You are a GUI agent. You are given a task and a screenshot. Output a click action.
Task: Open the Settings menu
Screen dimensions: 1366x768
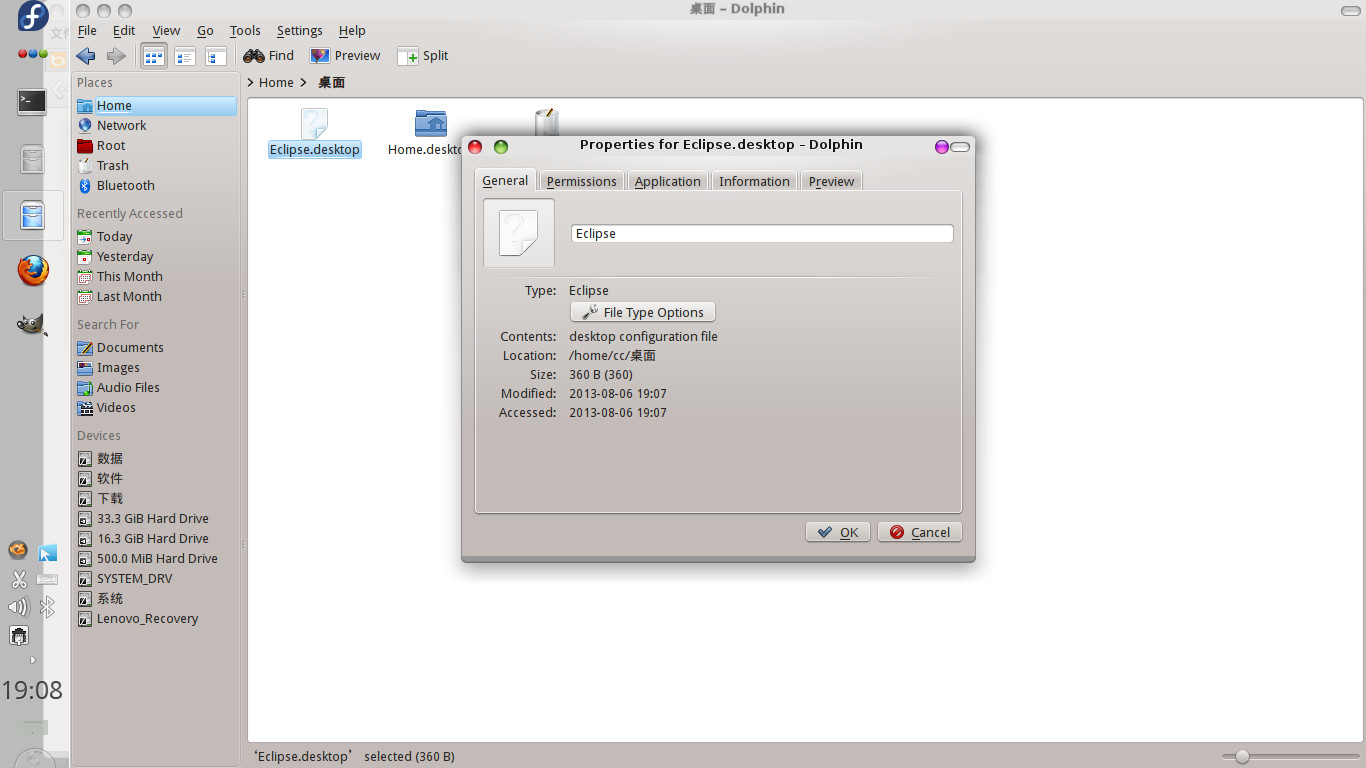[x=300, y=31]
